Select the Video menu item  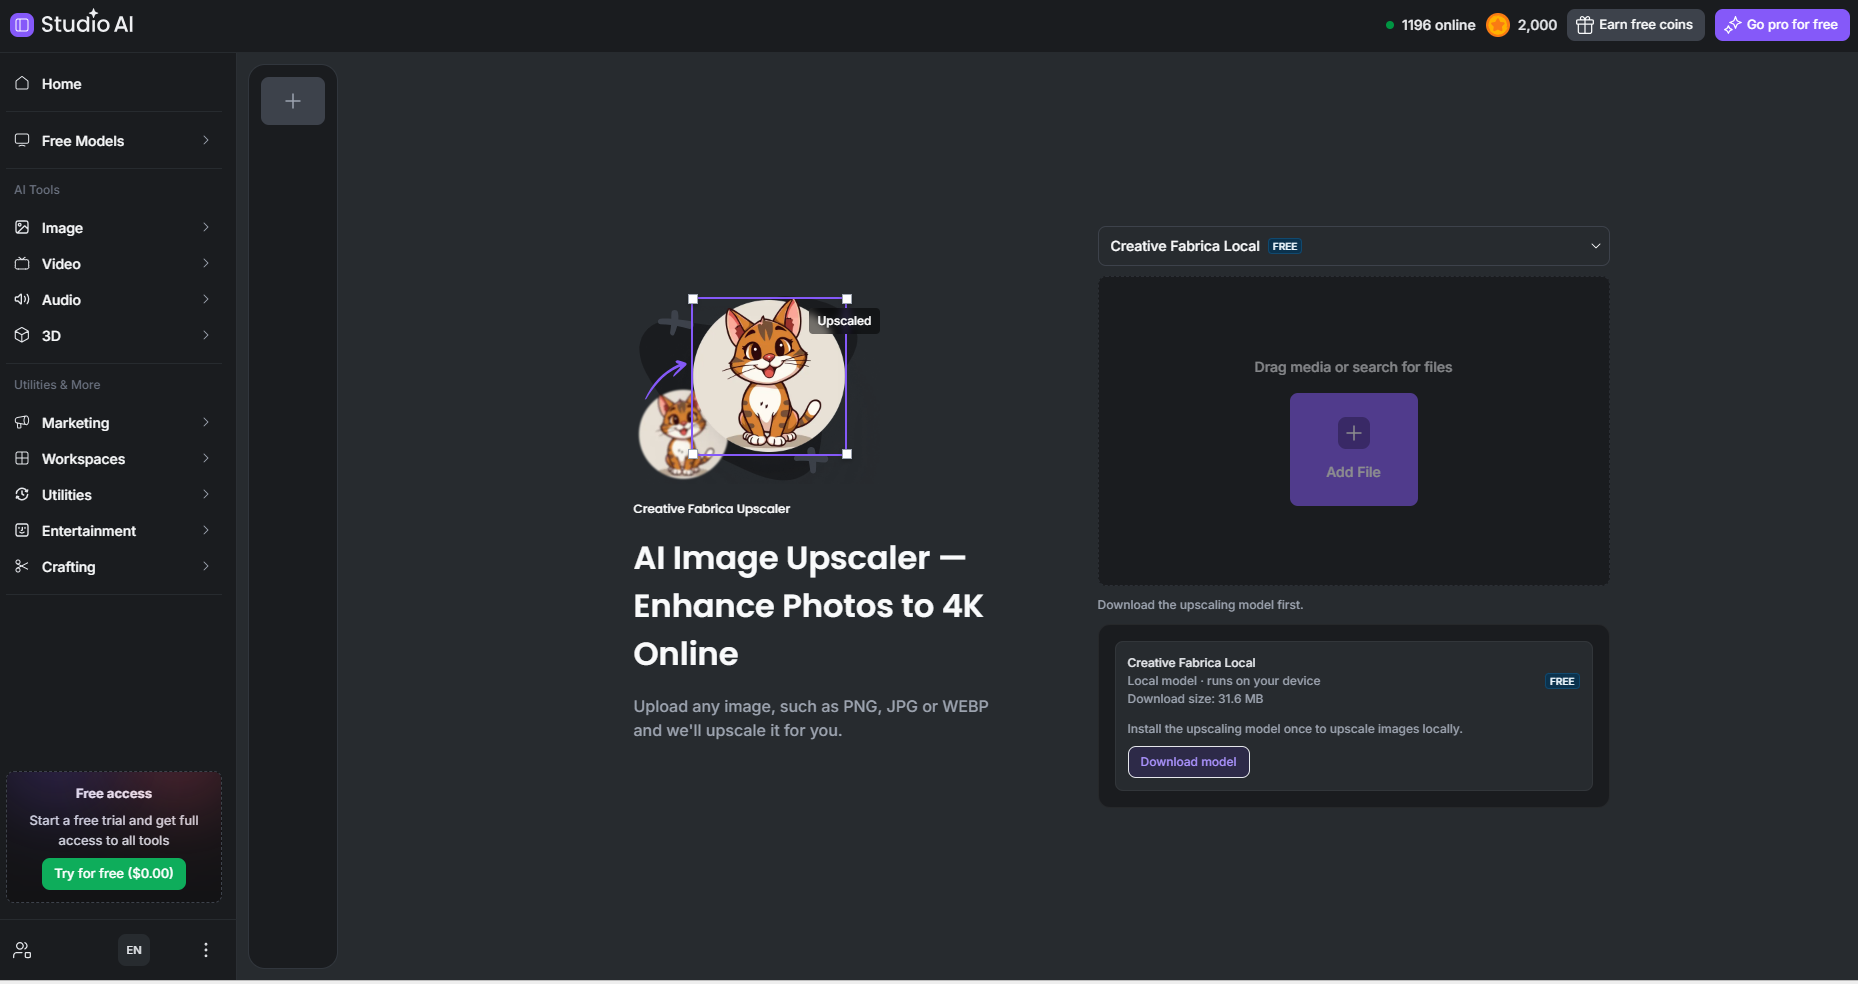click(114, 264)
